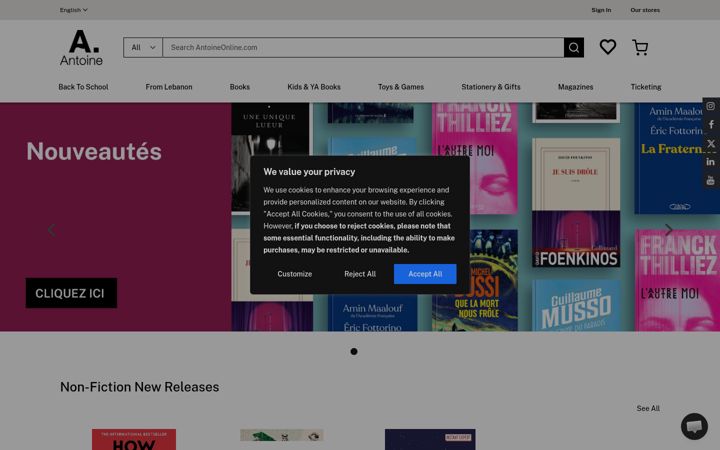Viewport: 720px width, 450px height.
Task: Open the red HOW book thumbnail
Action: (x=134, y=439)
